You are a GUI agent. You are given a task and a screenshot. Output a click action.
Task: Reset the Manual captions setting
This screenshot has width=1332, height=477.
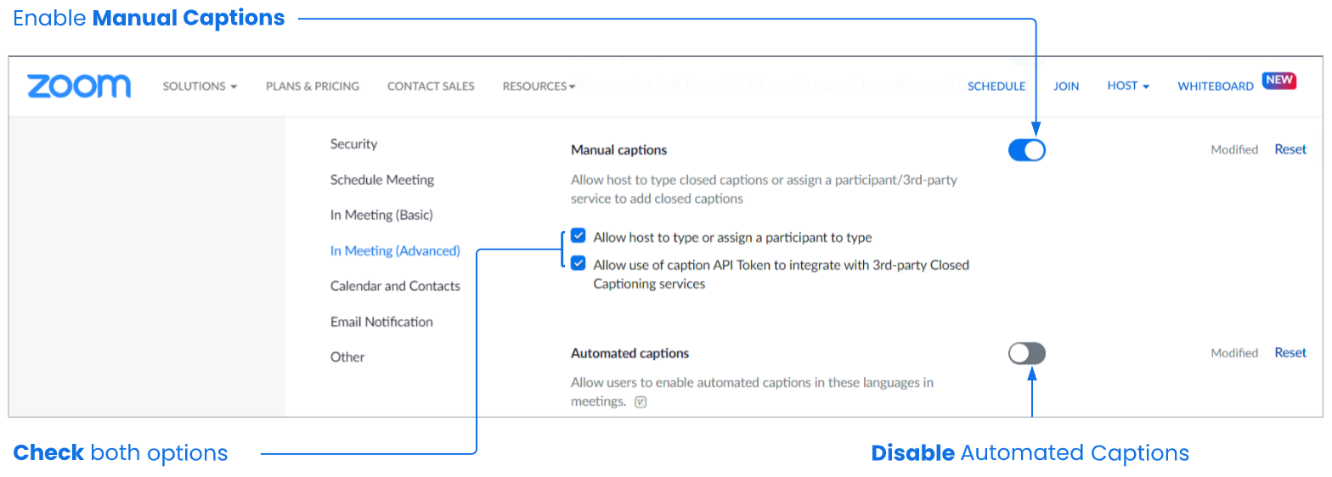1290,150
